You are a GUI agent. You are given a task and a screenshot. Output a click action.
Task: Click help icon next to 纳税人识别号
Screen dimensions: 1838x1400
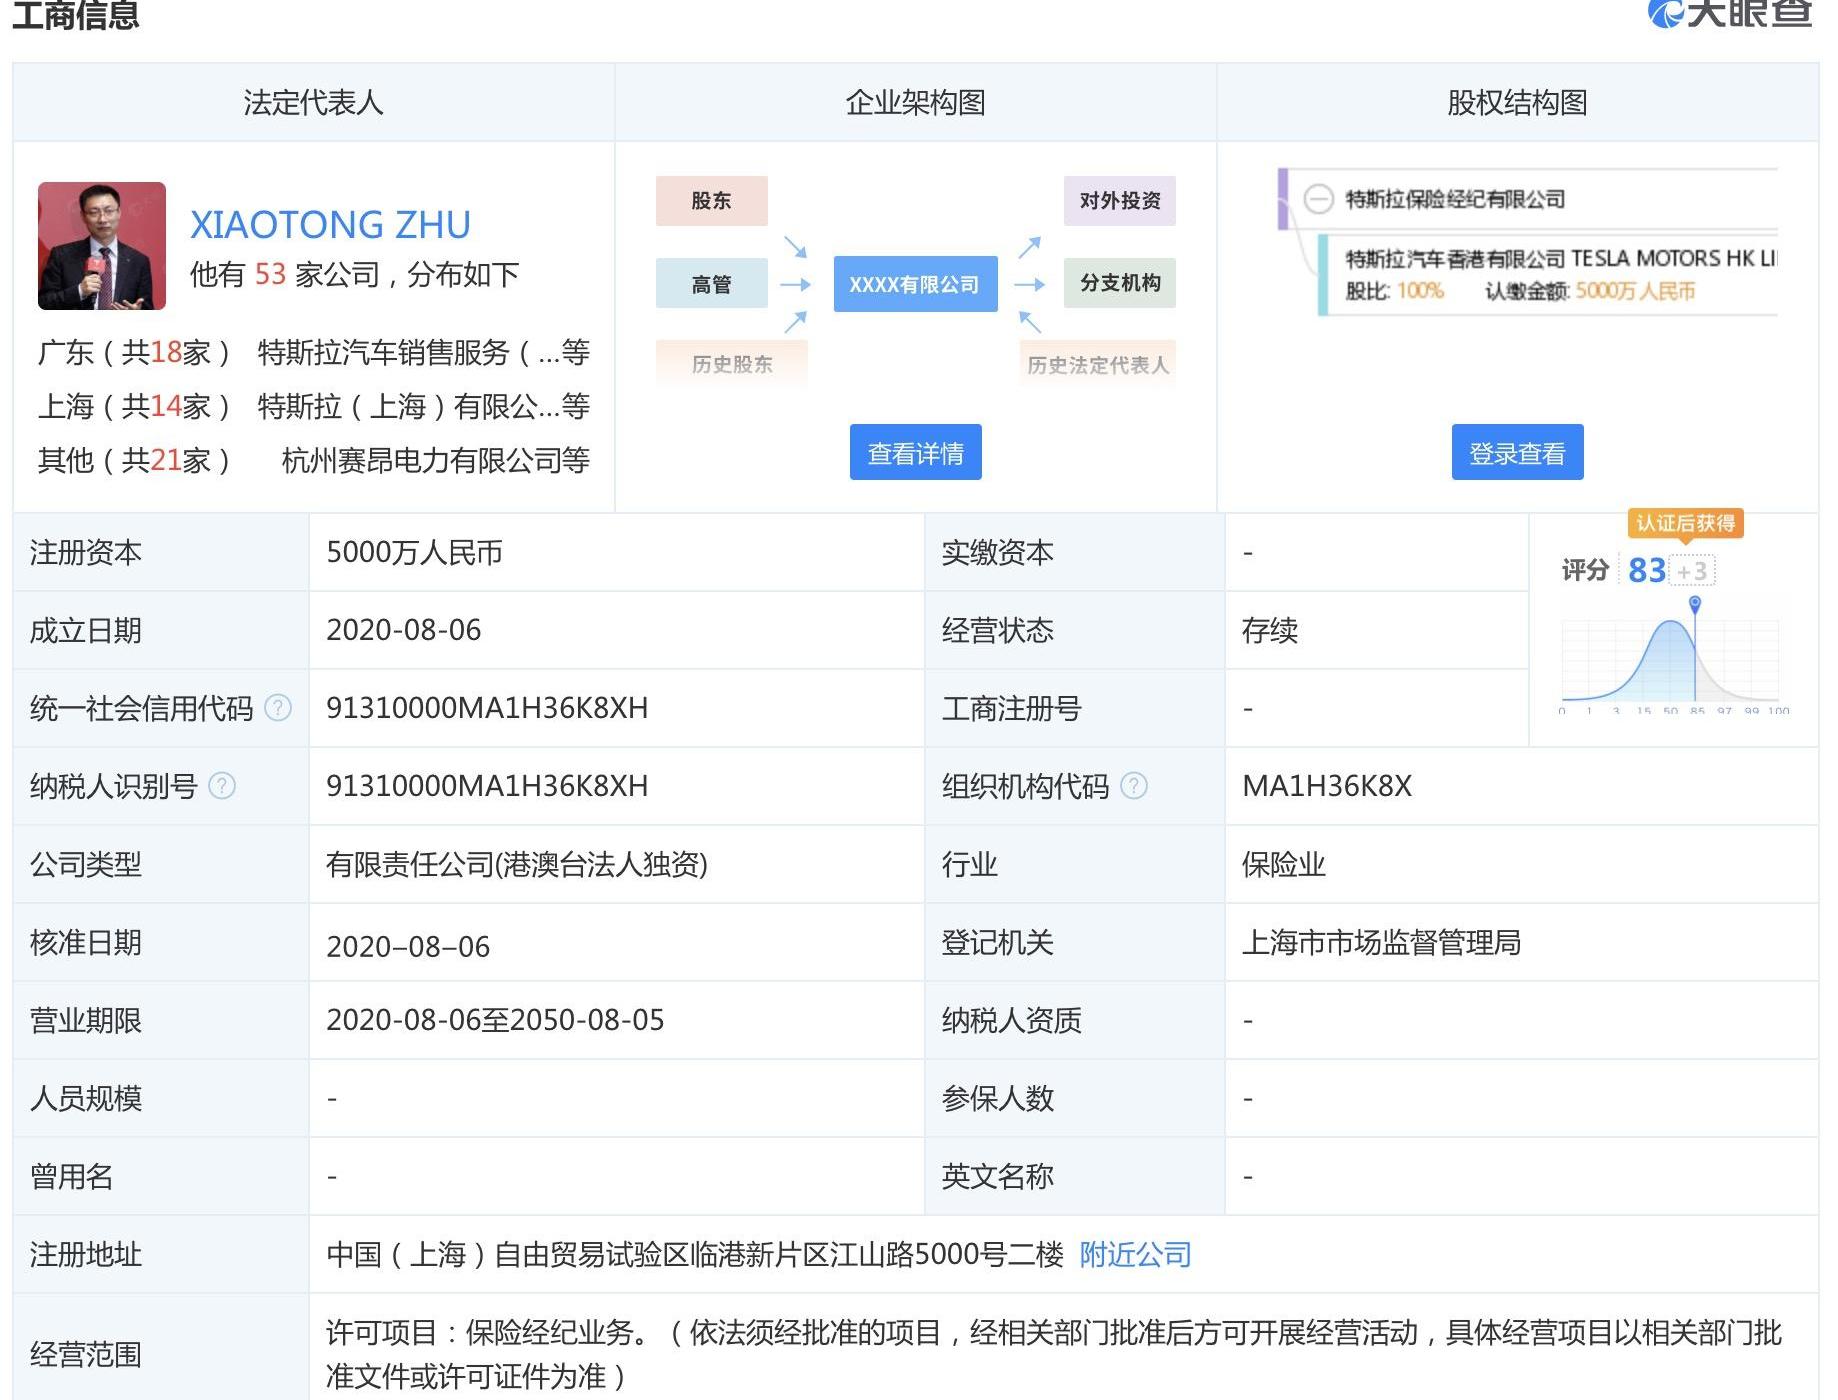pos(221,786)
